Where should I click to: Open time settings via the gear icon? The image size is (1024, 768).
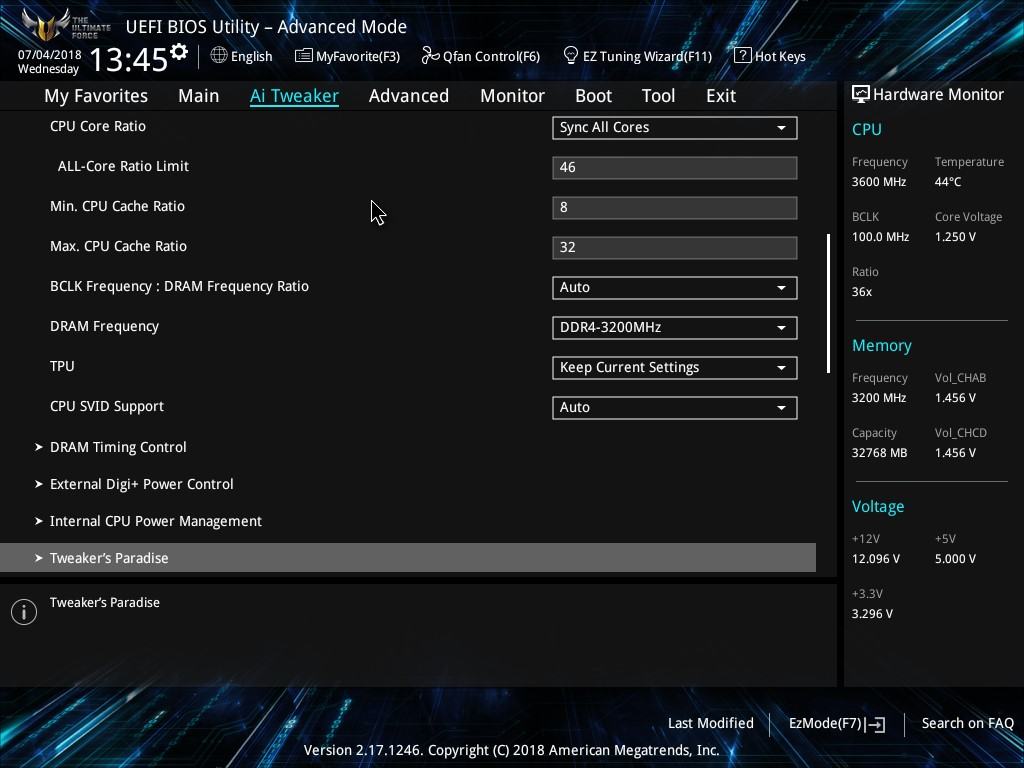tap(179, 52)
